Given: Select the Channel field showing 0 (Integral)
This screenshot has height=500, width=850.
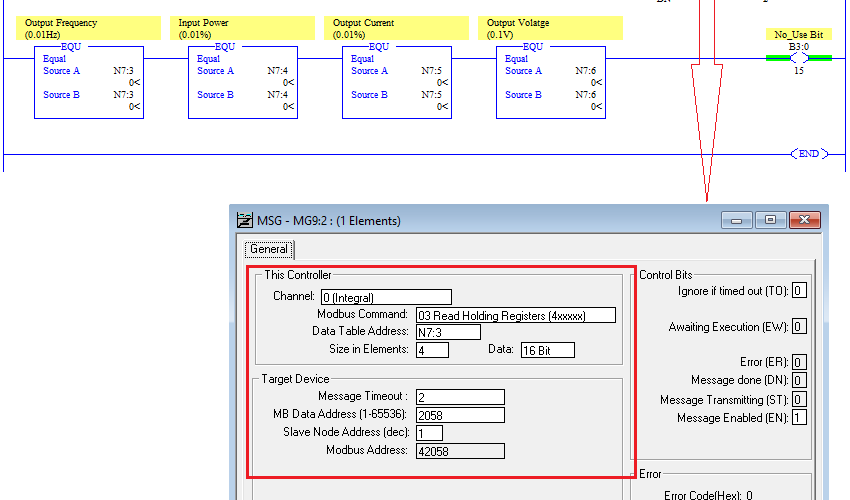Looking at the screenshot, I should click(386, 297).
